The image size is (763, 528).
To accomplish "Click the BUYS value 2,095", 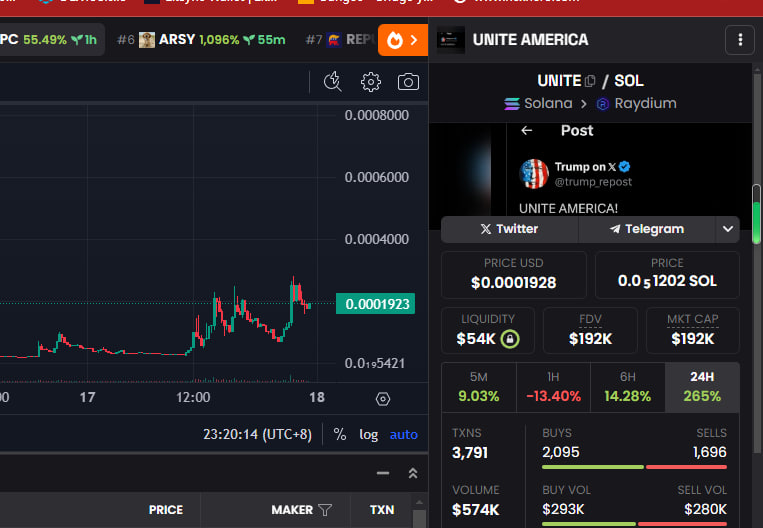I will 561,452.
